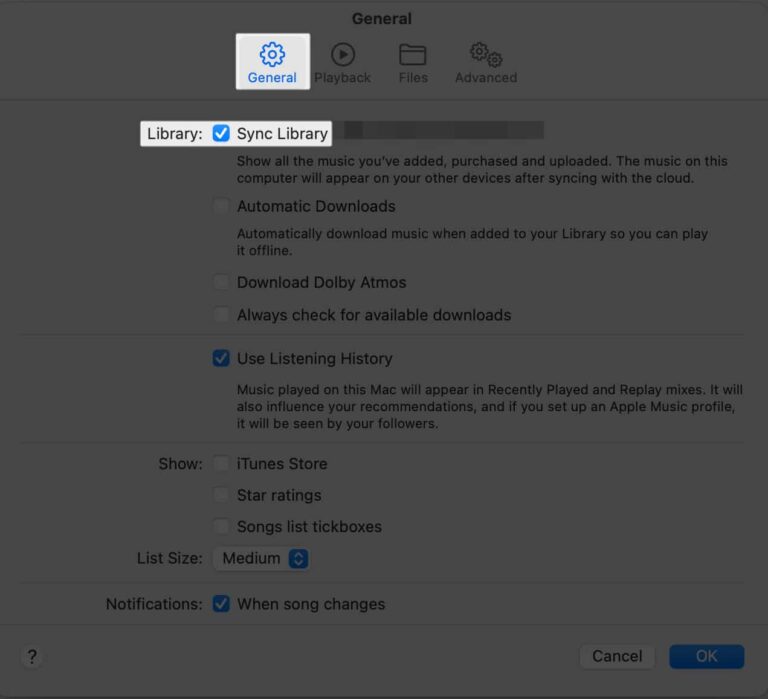Screen dimensions: 768x699
Task: Disable the Sync Library checkbox
Action: [x=221, y=133]
